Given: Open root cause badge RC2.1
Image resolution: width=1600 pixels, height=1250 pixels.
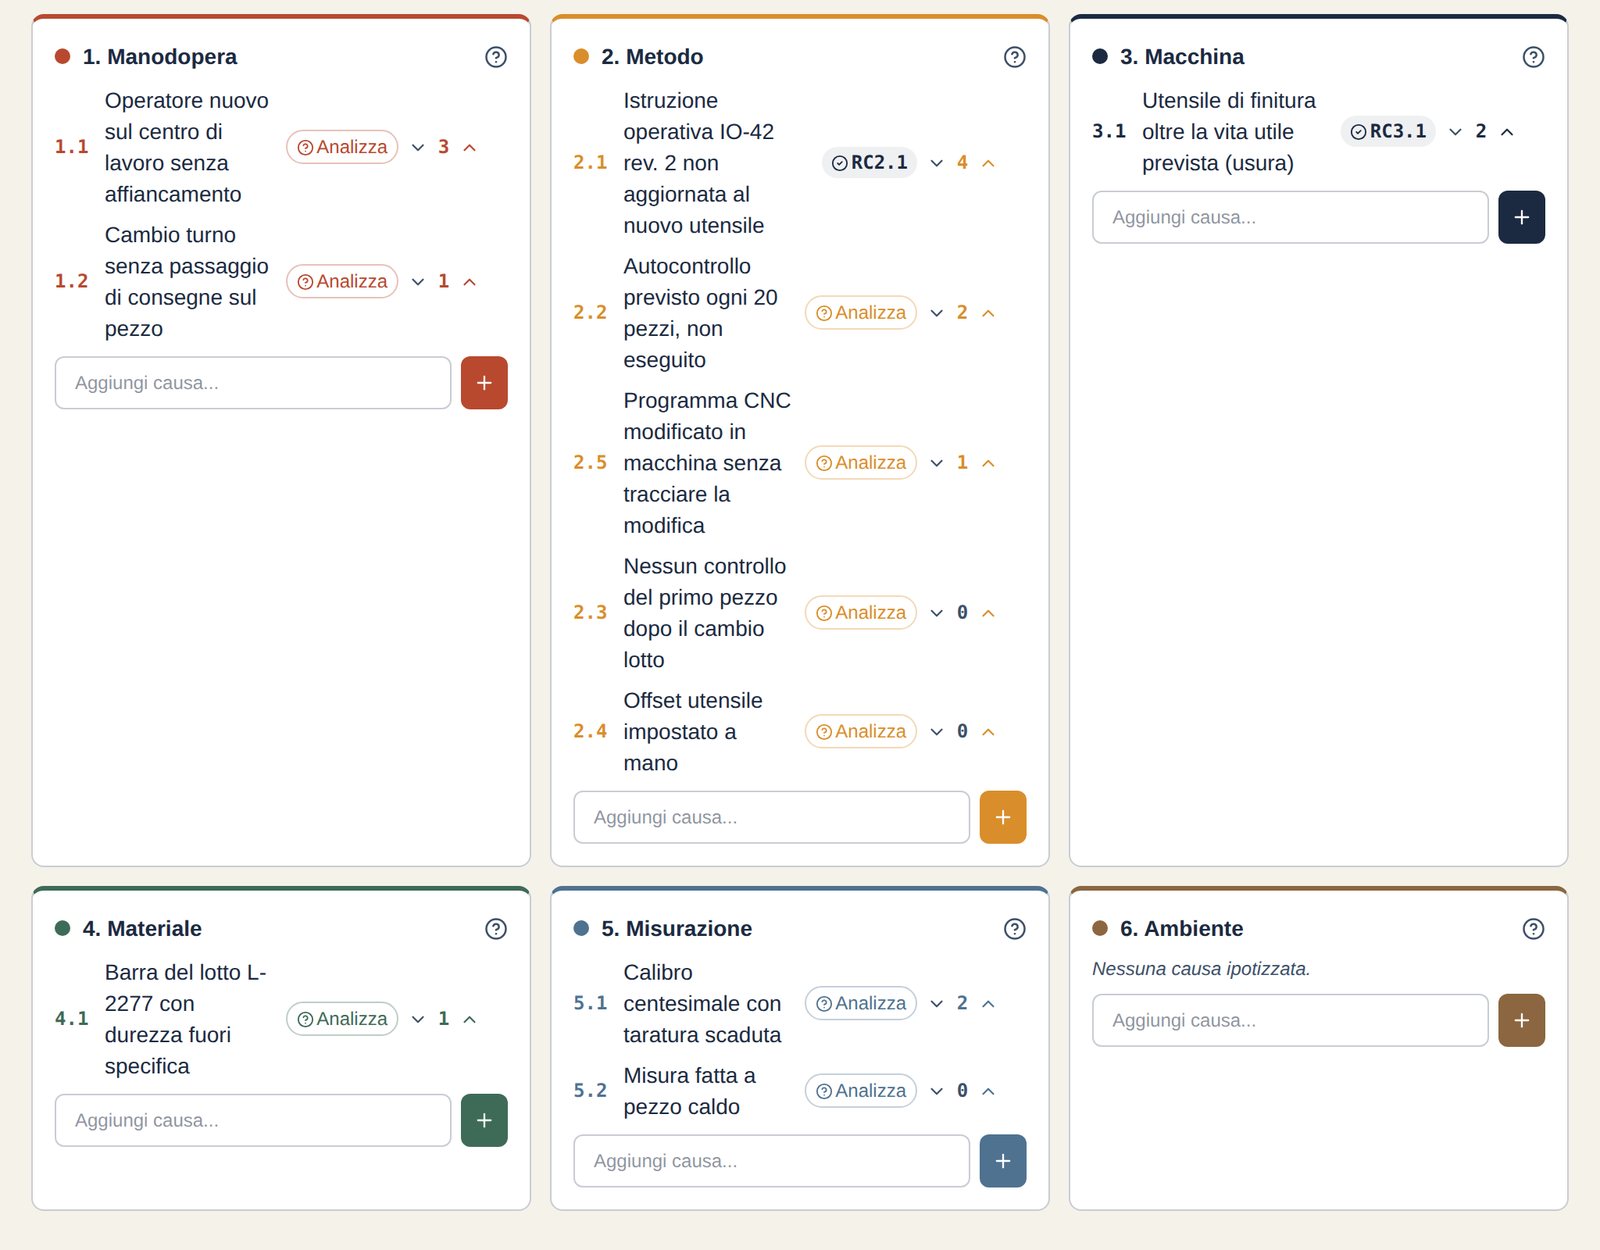Looking at the screenshot, I should [869, 163].
